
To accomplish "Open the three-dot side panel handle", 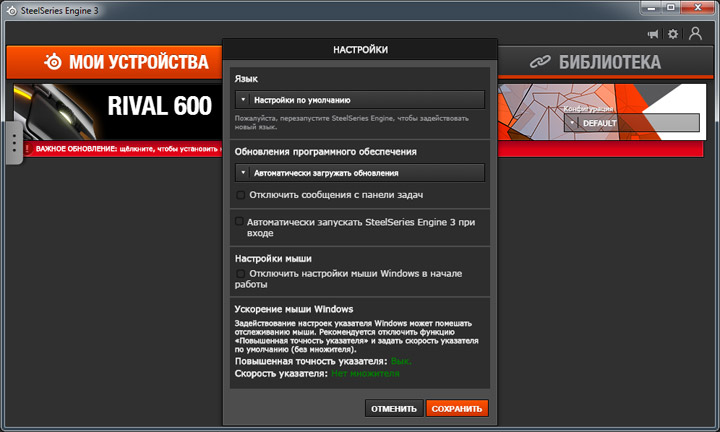I will pos(14,143).
